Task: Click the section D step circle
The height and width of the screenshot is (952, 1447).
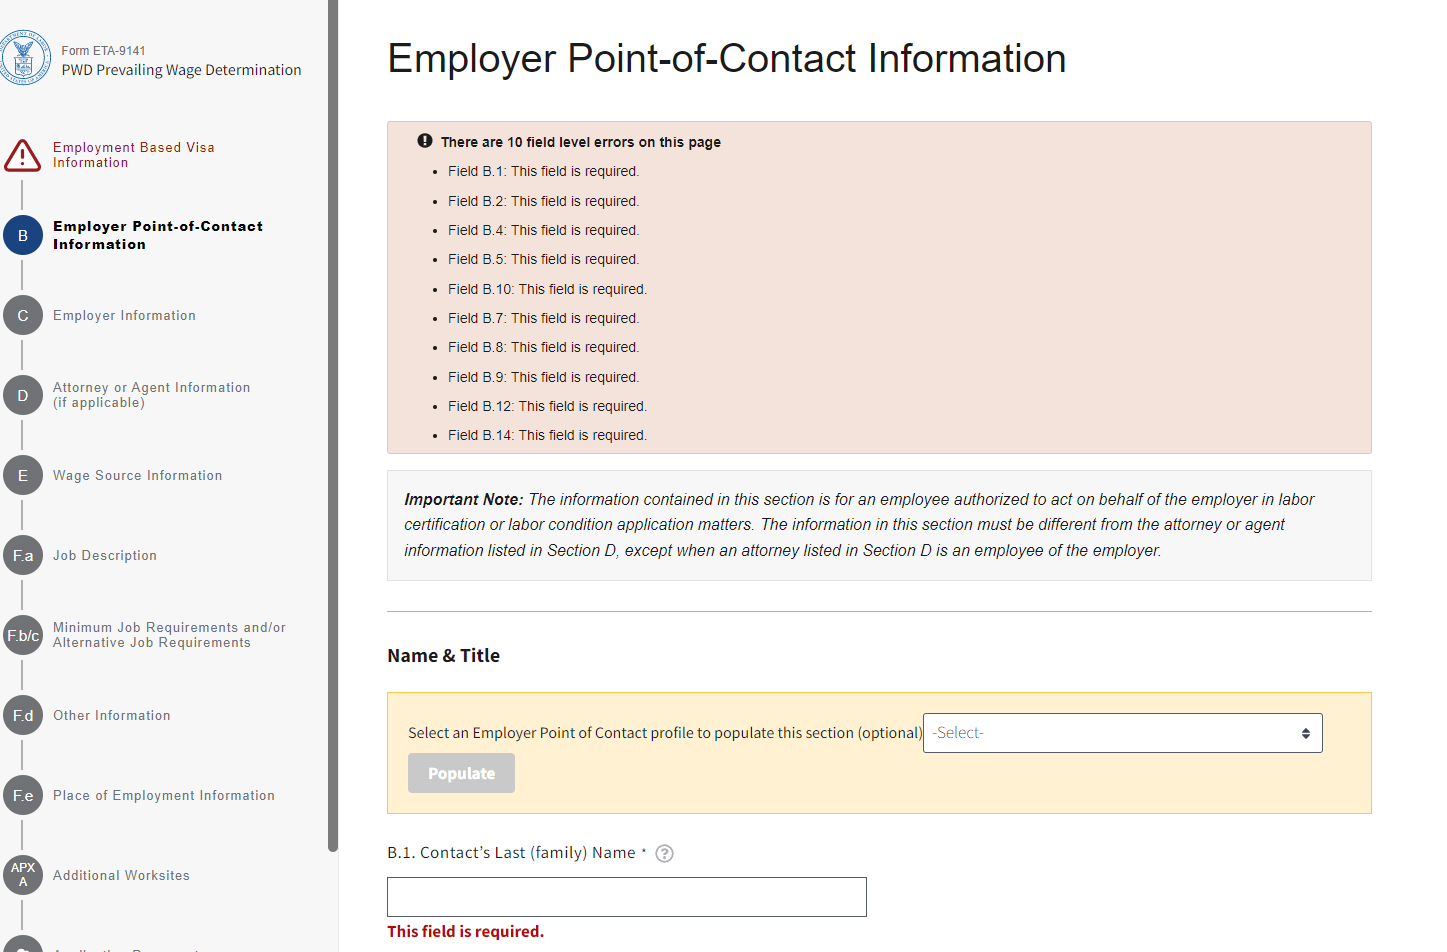Action: [x=23, y=396]
